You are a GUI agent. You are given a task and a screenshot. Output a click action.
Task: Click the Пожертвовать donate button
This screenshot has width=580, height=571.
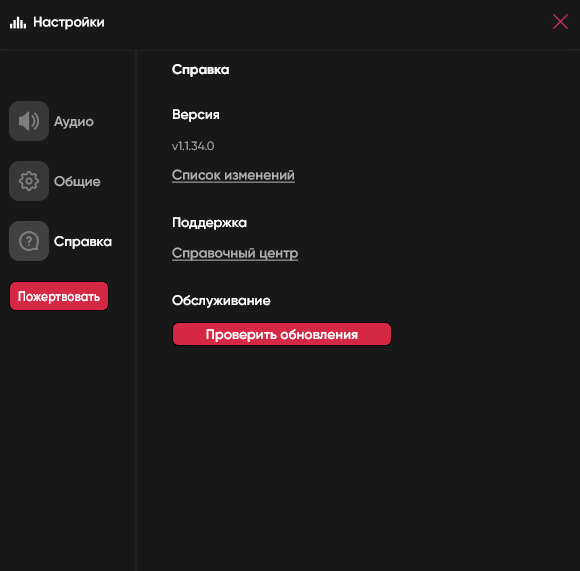click(x=59, y=296)
